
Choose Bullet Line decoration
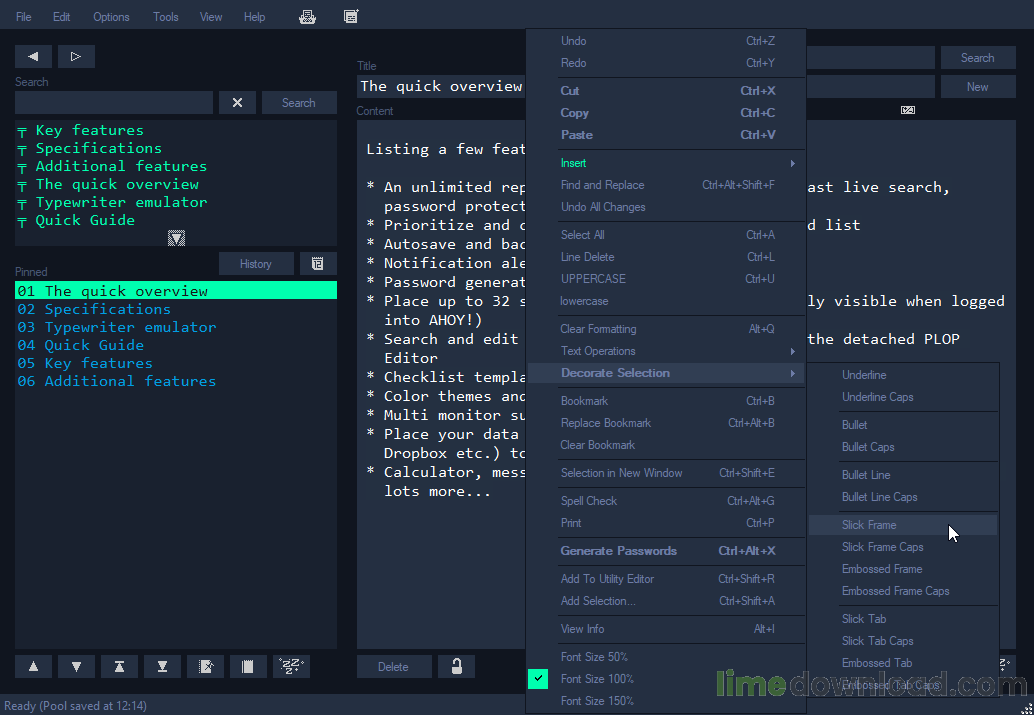click(x=902, y=475)
